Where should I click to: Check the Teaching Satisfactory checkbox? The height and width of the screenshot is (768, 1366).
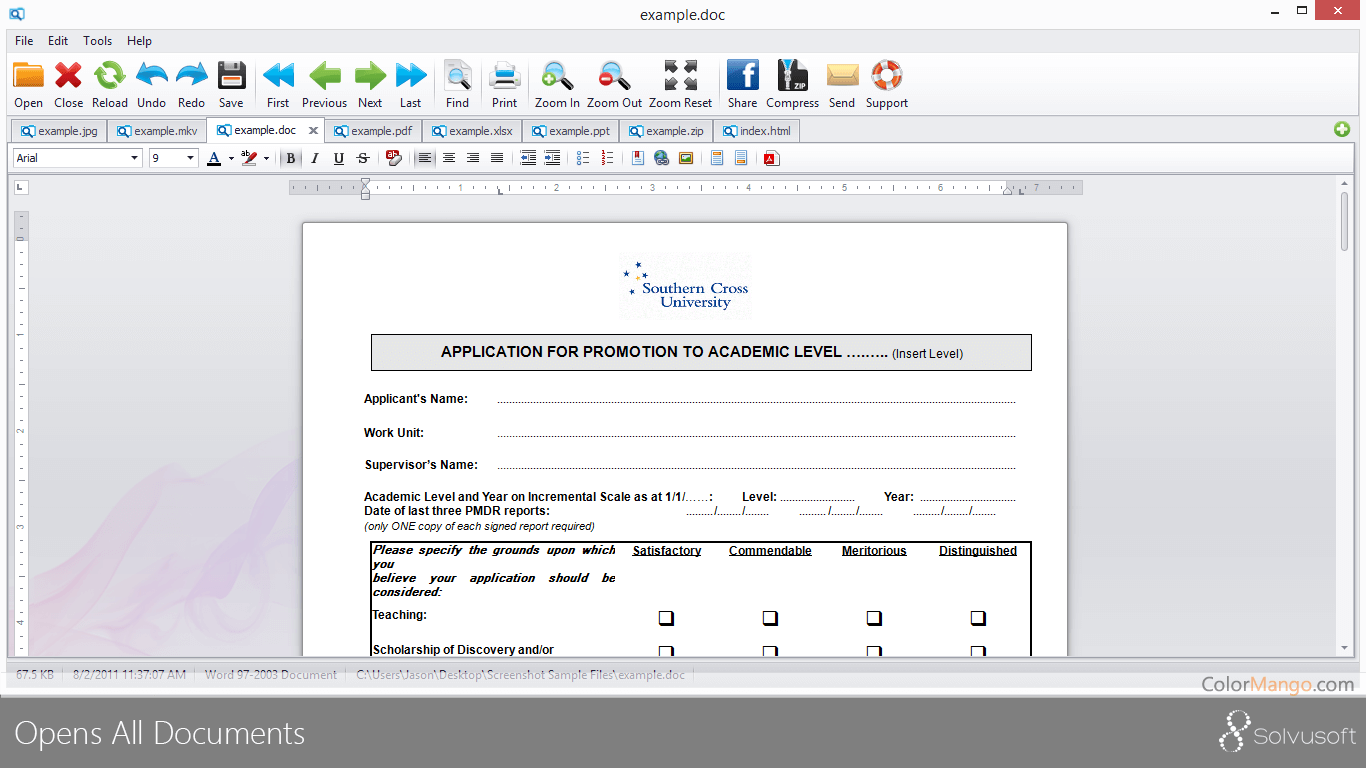coord(666,618)
